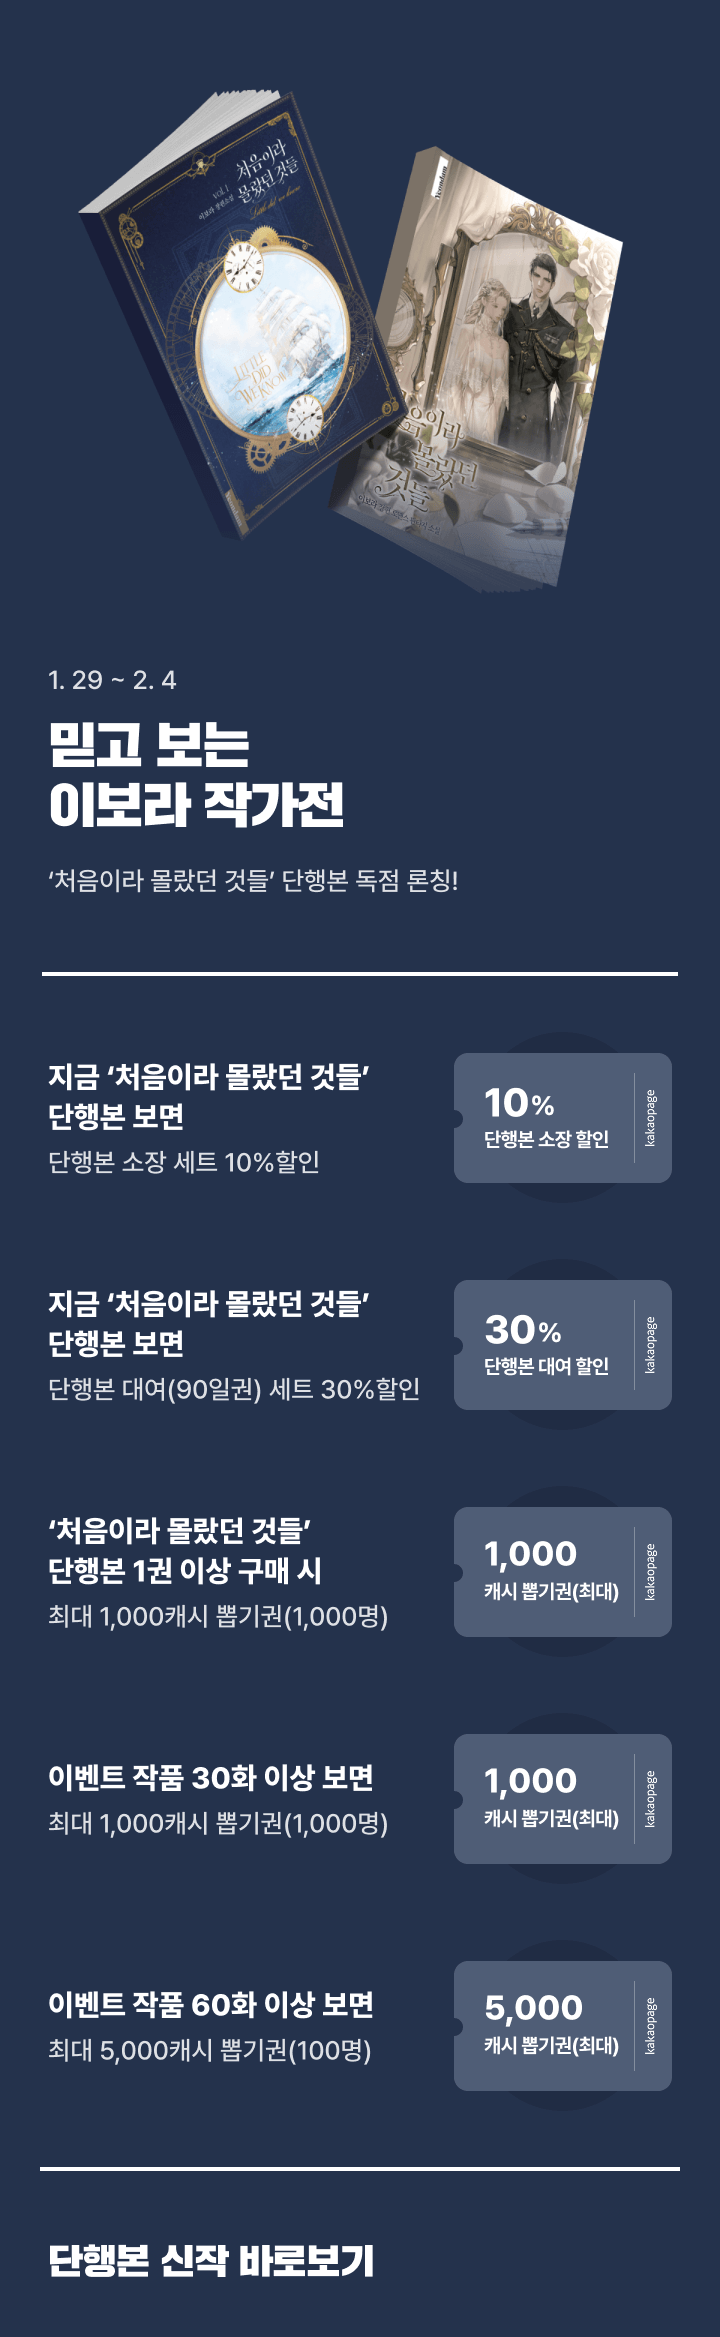This screenshot has height=2337, width=720.
Task: Click kakaopage label on the 10% coupon
Action: (x=651, y=1118)
